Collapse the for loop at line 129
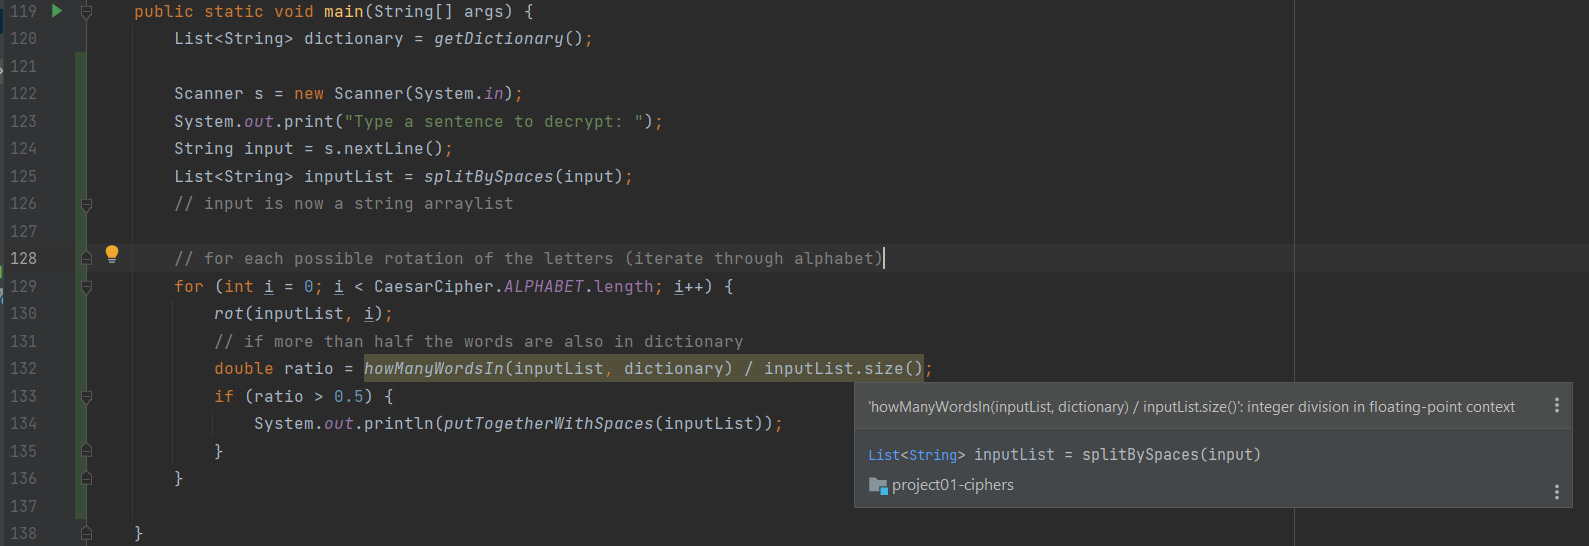This screenshot has height=546, width=1589. coord(87,287)
